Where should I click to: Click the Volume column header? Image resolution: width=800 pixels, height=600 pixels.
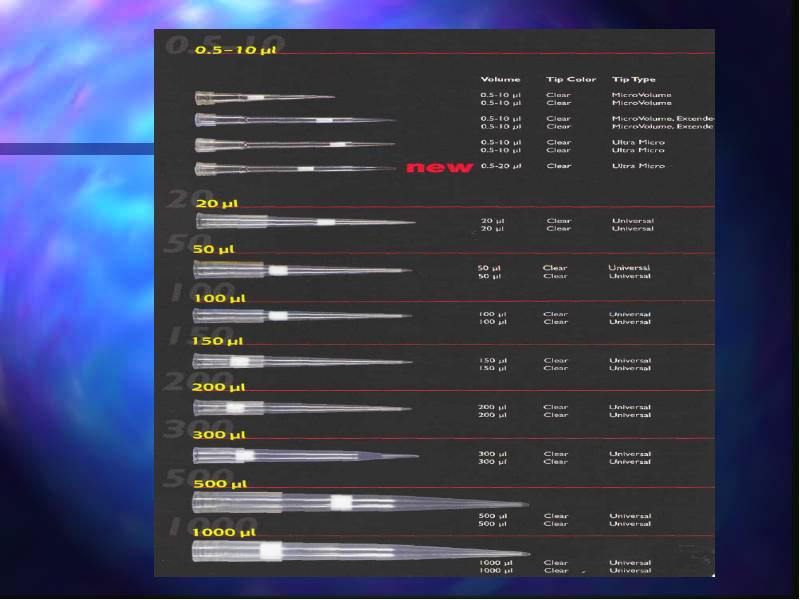(x=501, y=79)
